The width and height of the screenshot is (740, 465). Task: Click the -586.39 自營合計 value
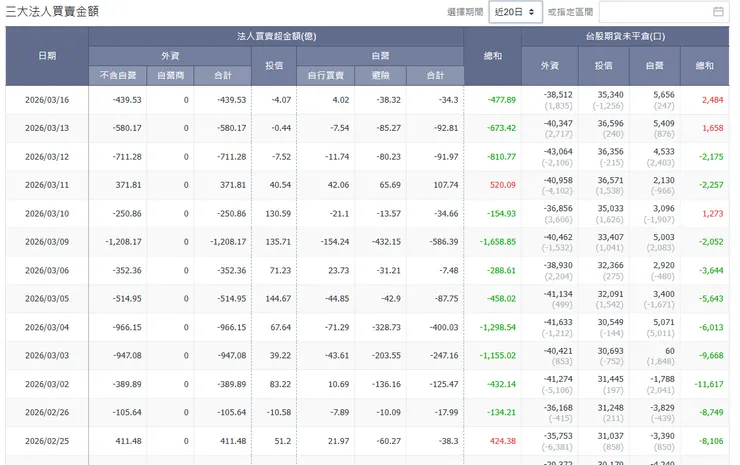(444, 242)
